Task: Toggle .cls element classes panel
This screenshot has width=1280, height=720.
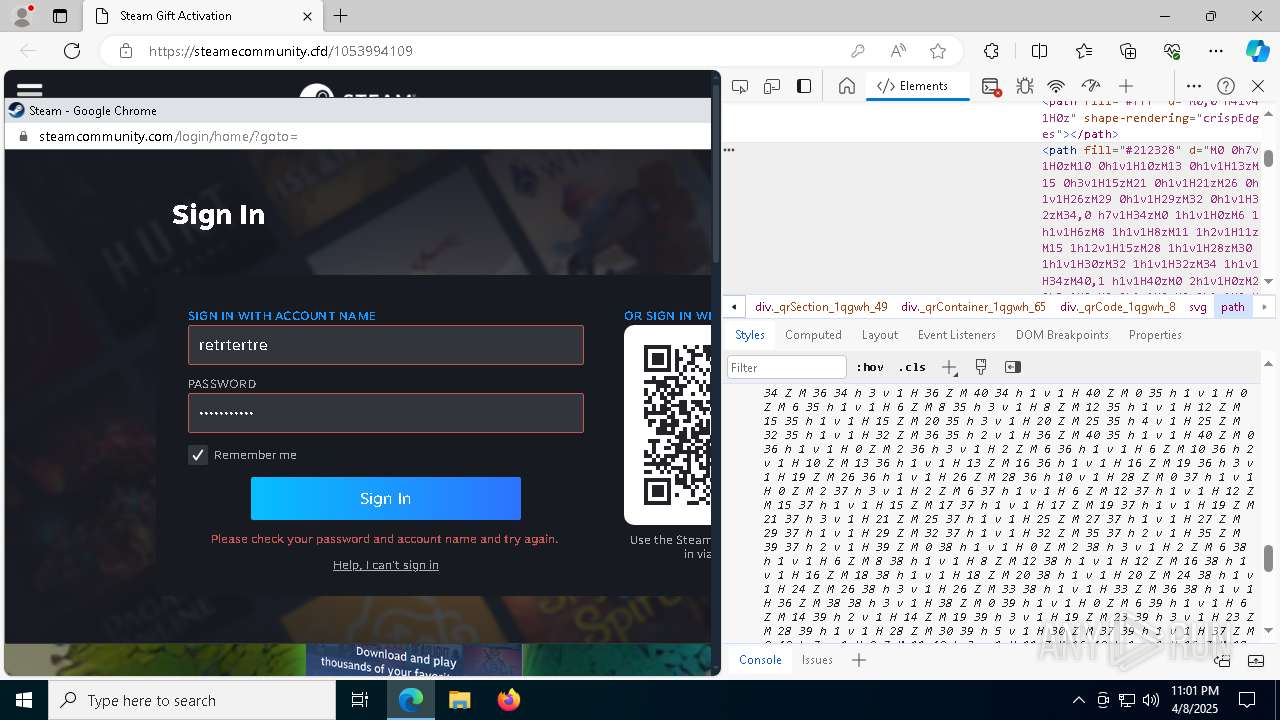Action: click(x=912, y=367)
